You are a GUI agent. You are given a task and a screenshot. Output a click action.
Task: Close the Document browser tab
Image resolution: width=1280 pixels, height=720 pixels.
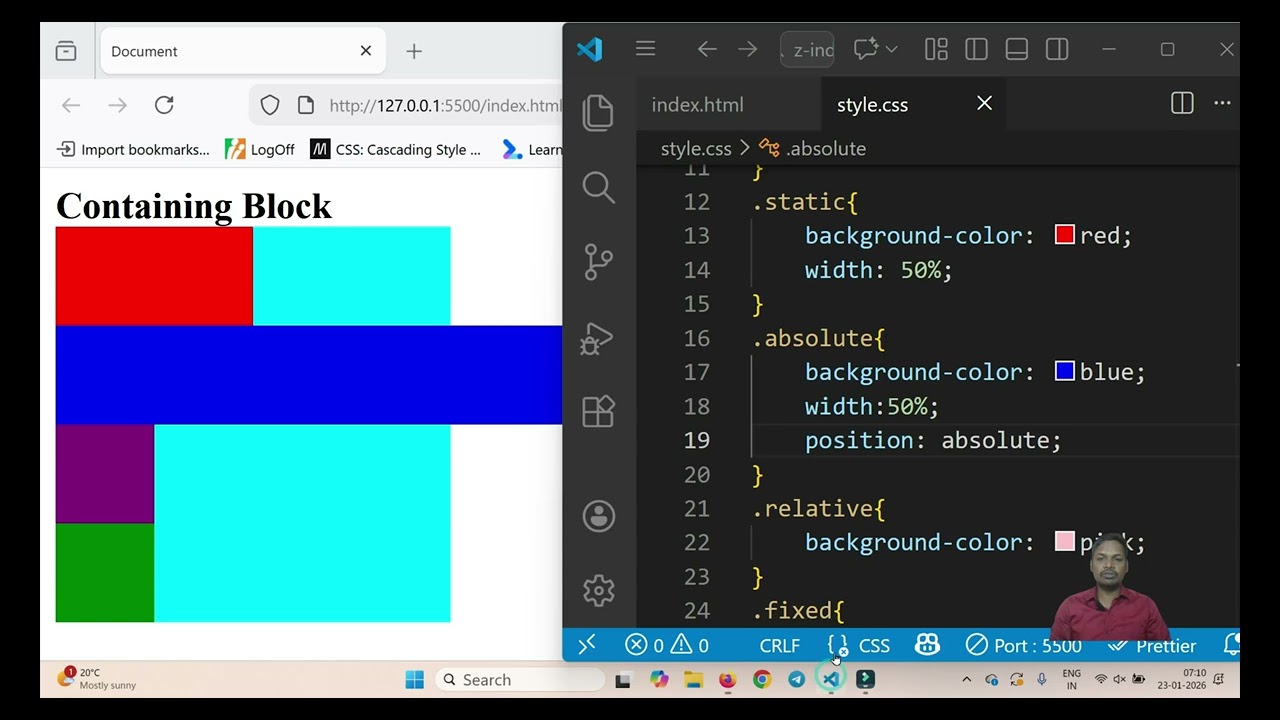point(366,51)
